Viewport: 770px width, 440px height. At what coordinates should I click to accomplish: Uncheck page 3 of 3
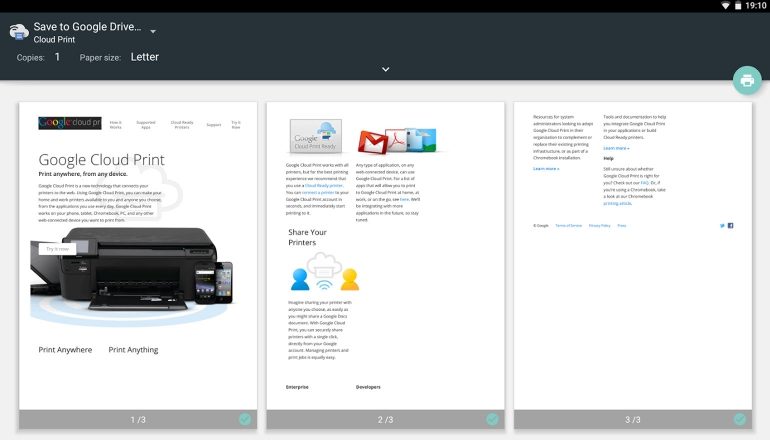[739, 419]
